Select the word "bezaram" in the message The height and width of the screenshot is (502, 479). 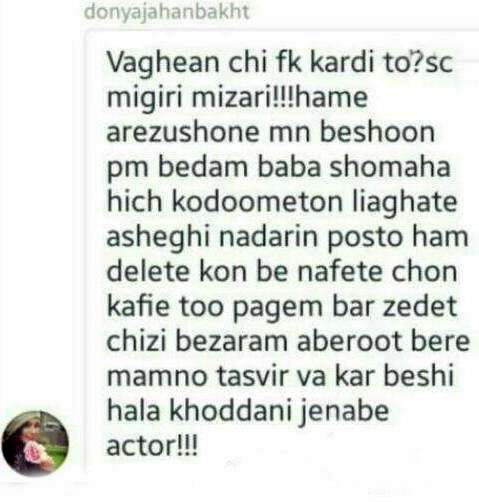[x=231, y=341]
